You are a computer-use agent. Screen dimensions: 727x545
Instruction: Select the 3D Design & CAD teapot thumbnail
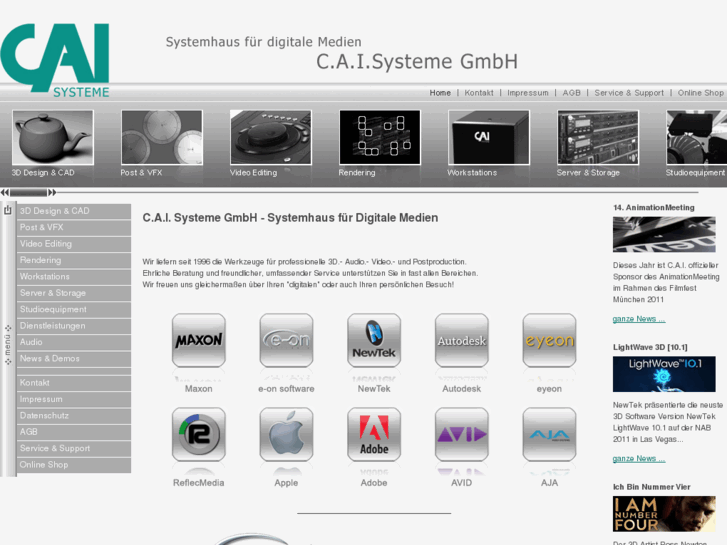pyautogui.click(x=53, y=137)
